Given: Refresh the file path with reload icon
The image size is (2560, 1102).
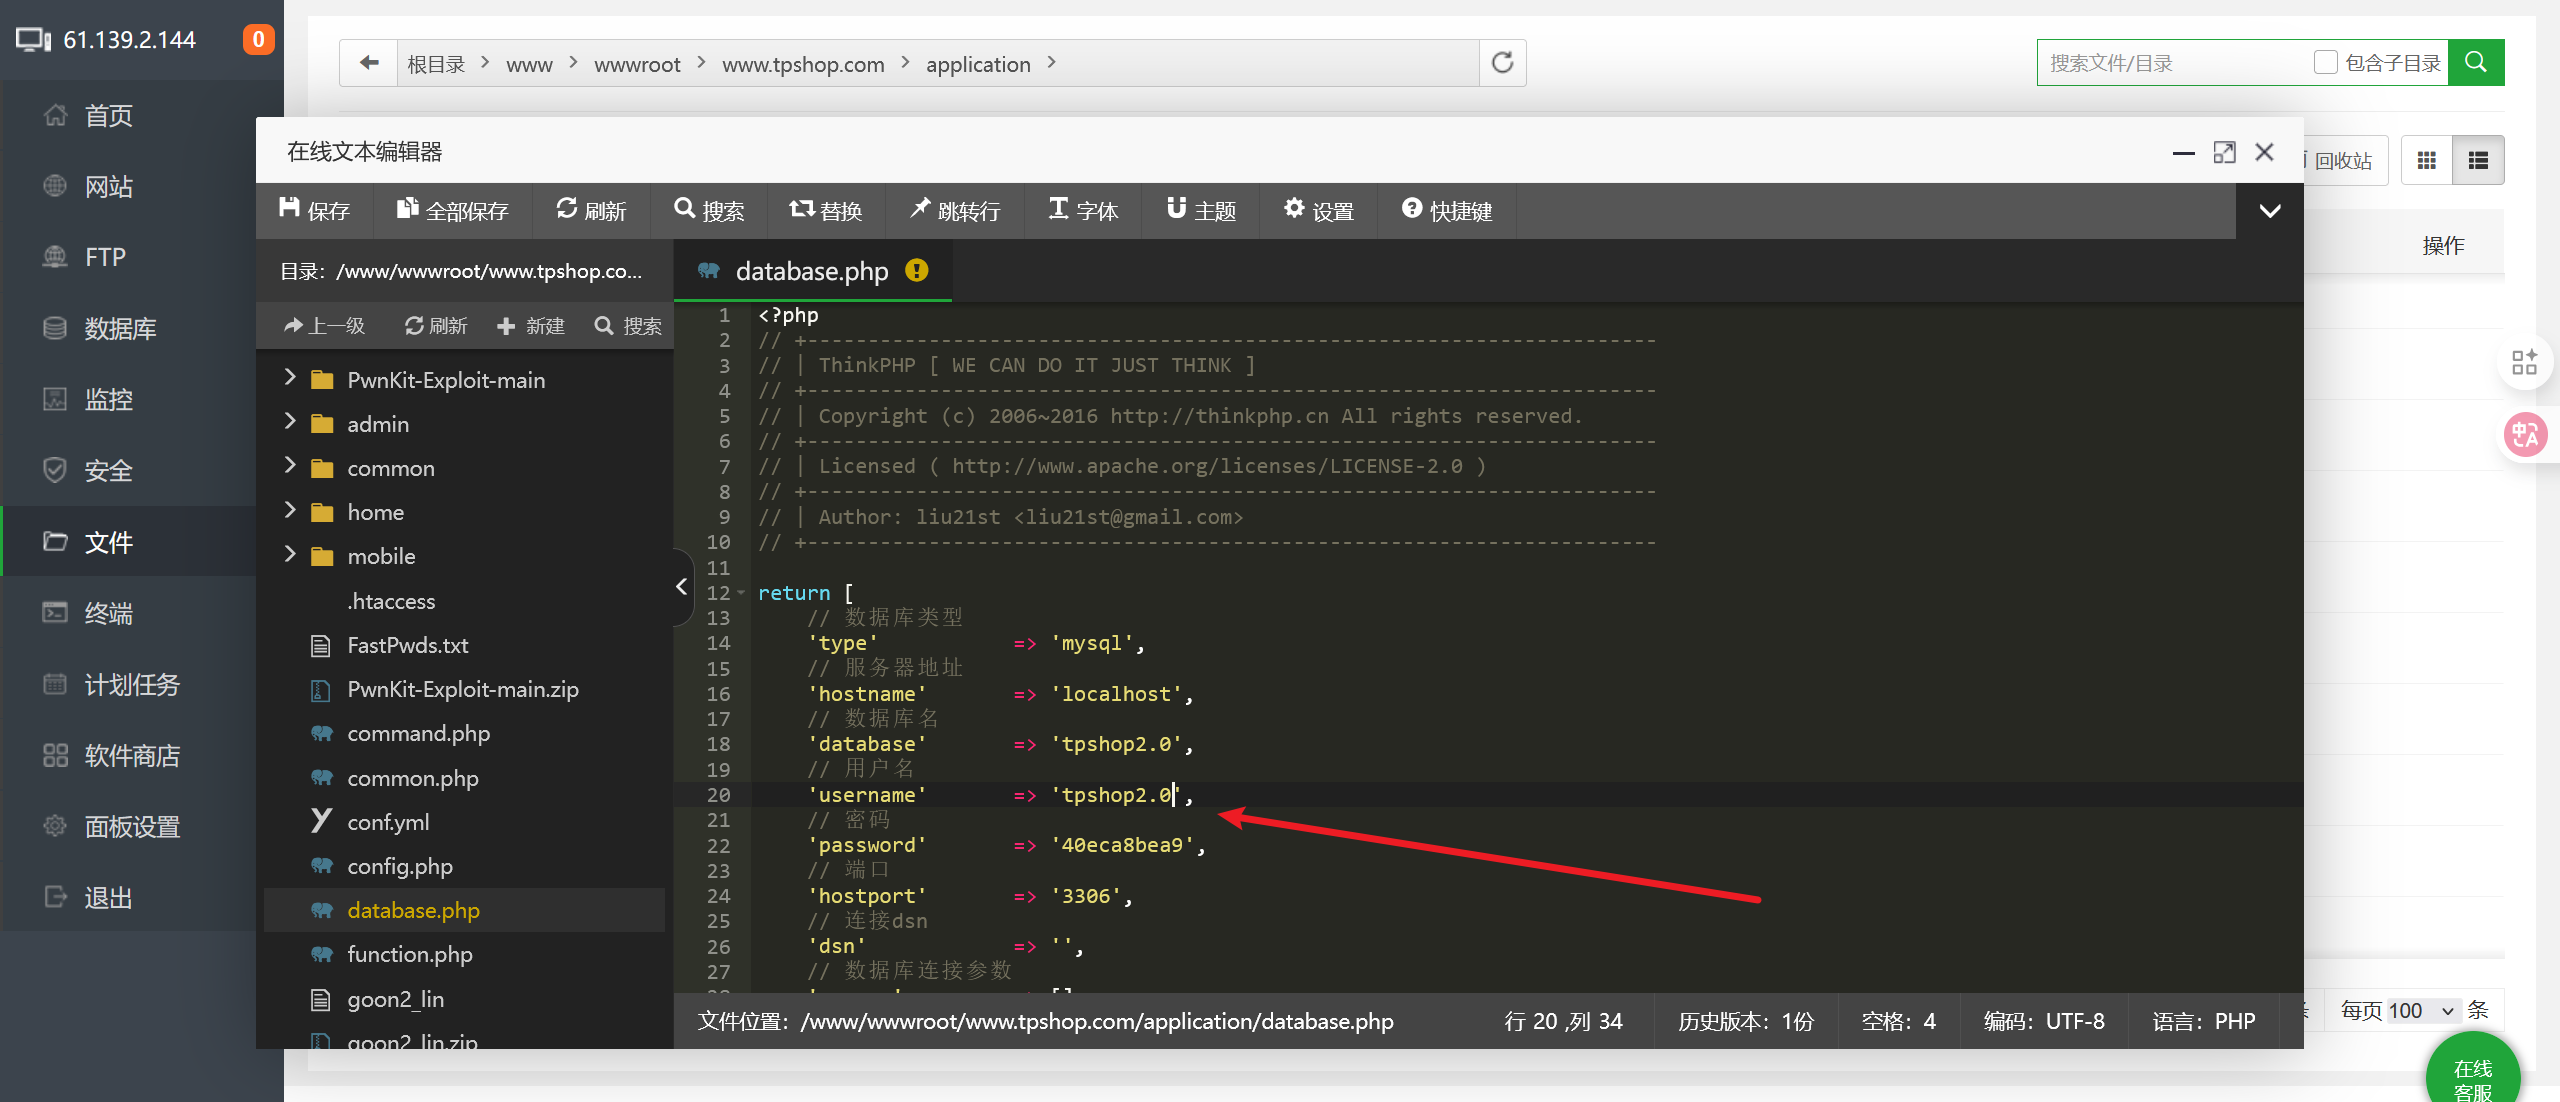Looking at the screenshot, I should [1502, 63].
